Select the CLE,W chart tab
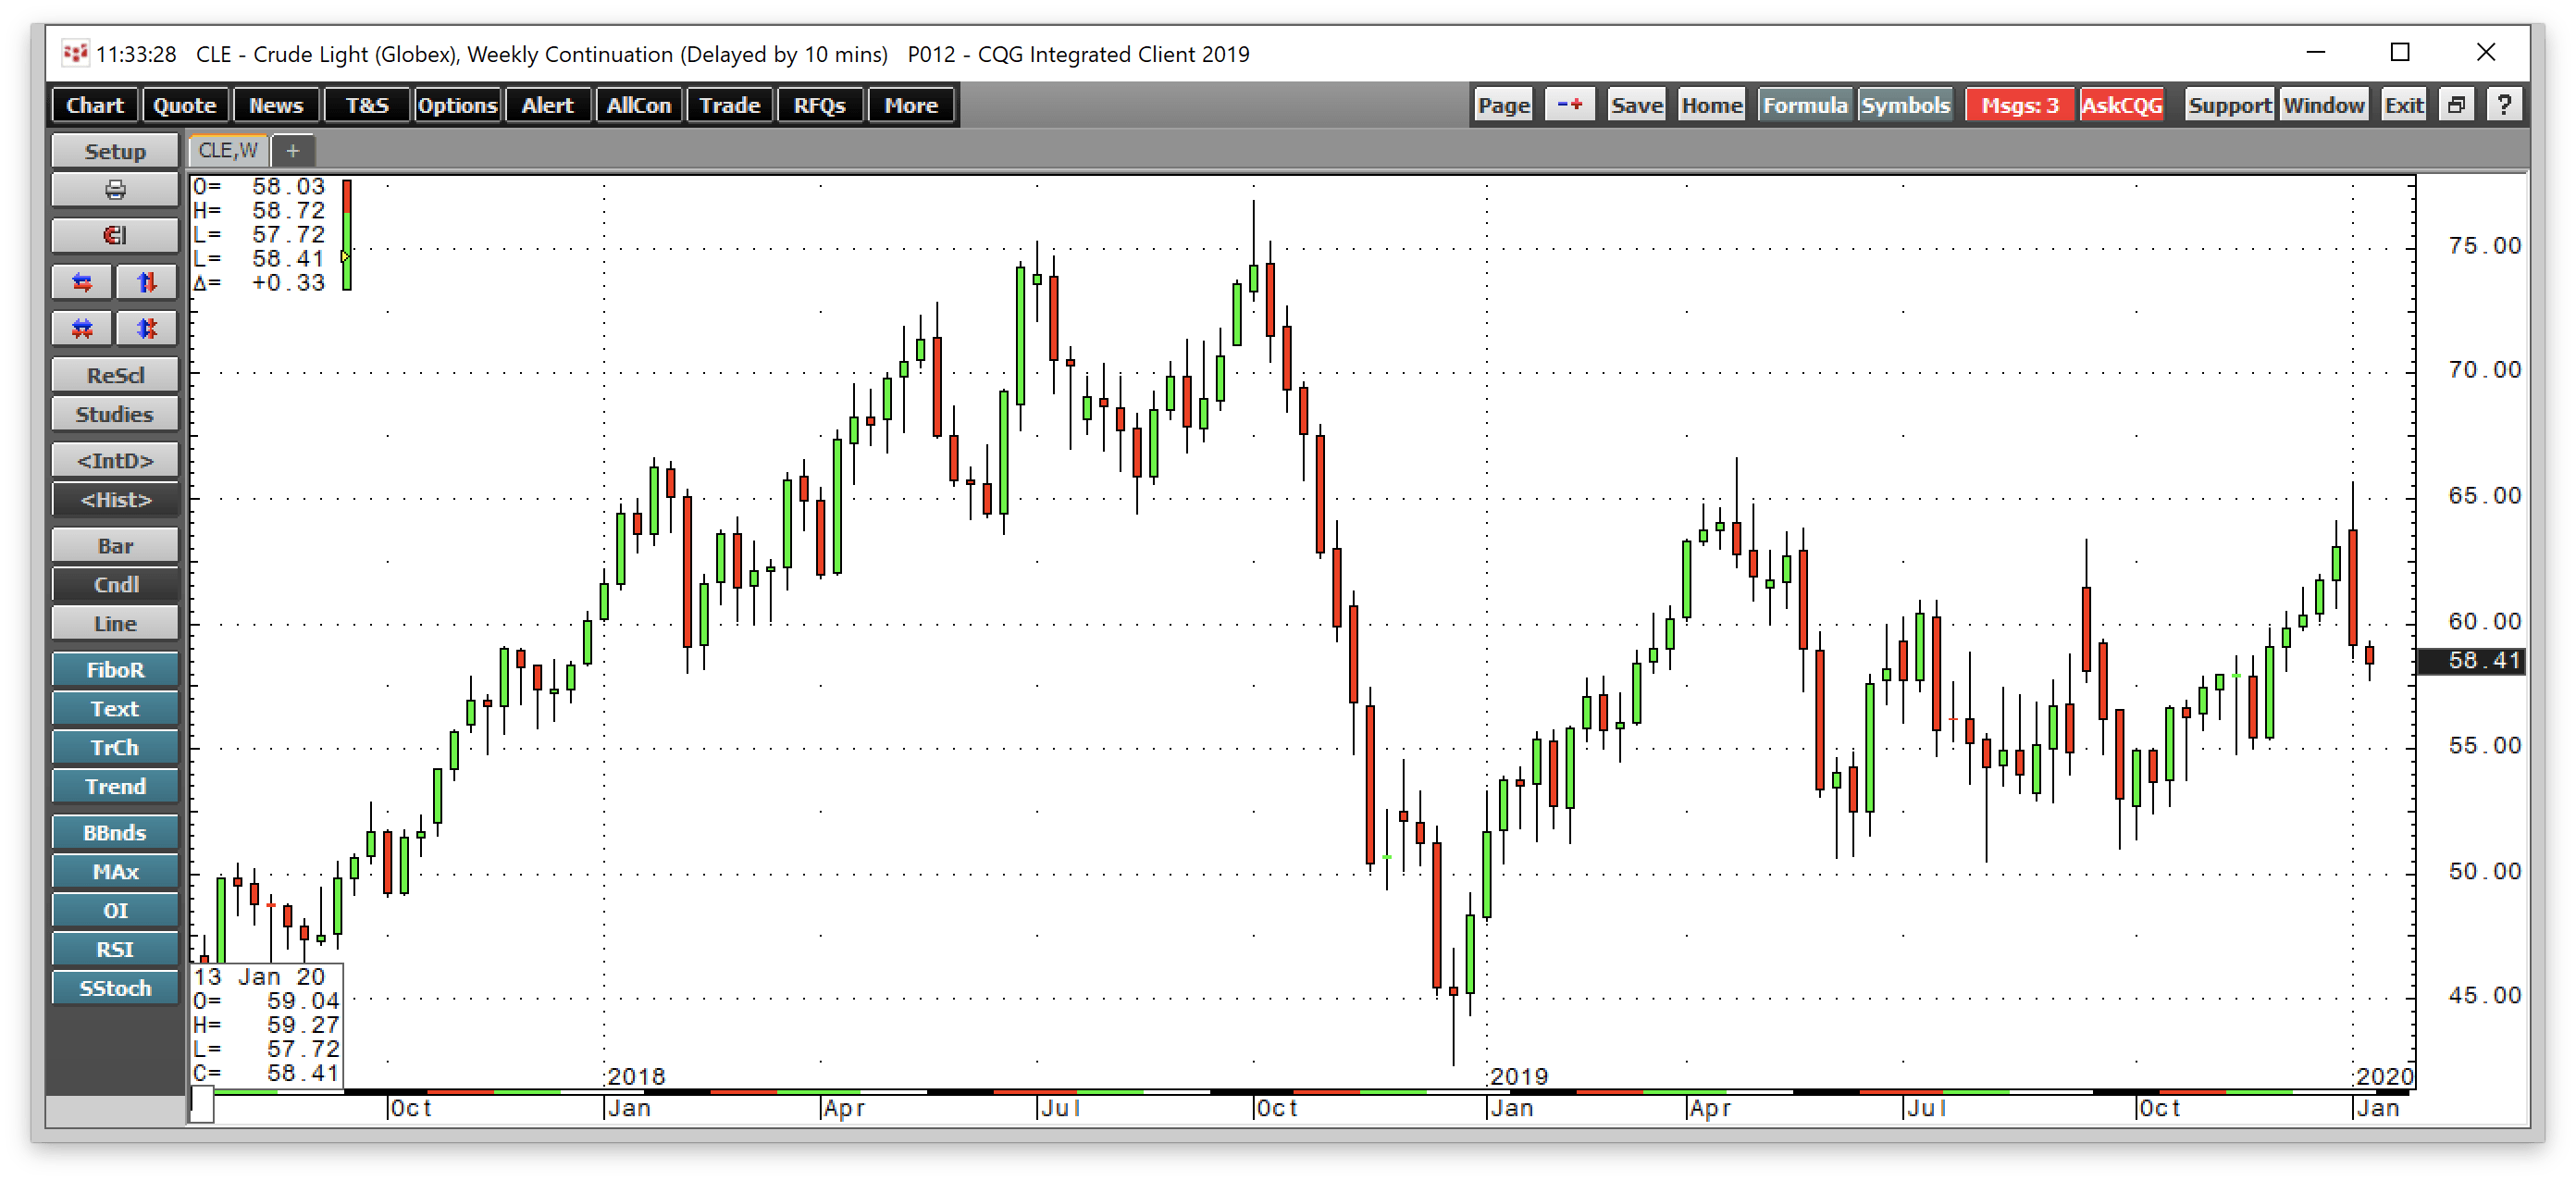The image size is (2576, 1181). 228,151
